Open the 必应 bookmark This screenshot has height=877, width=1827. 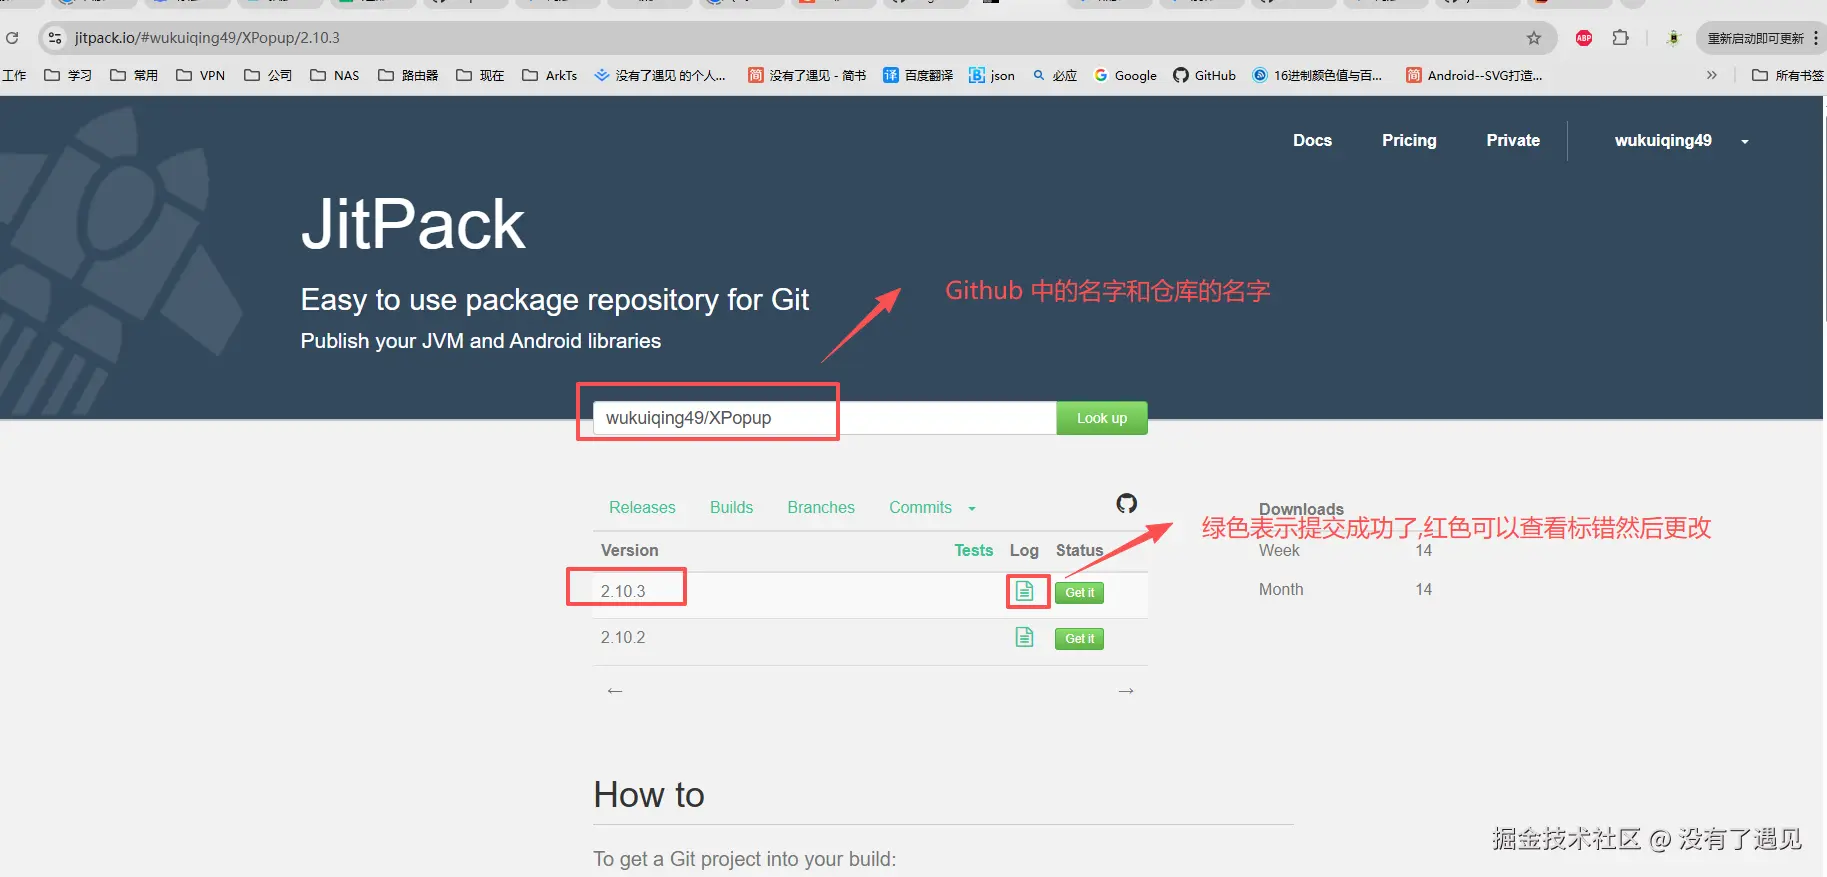click(1055, 75)
